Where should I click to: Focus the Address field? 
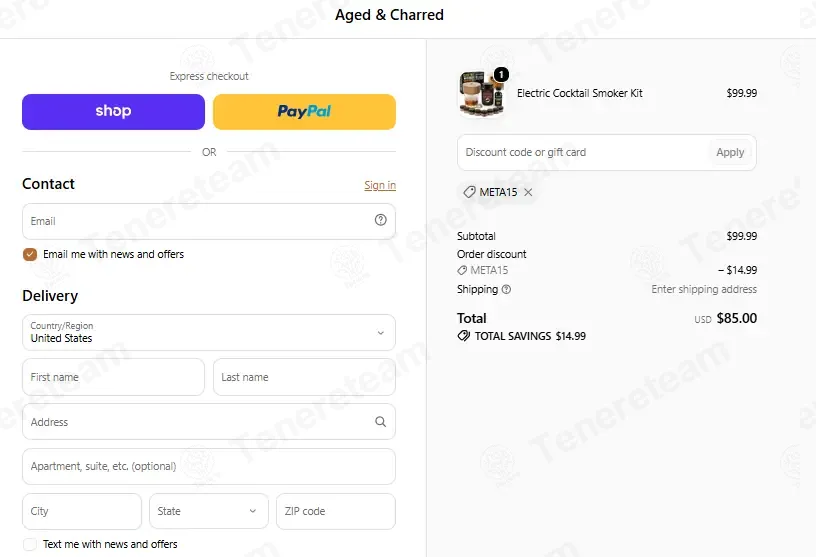tap(209, 422)
